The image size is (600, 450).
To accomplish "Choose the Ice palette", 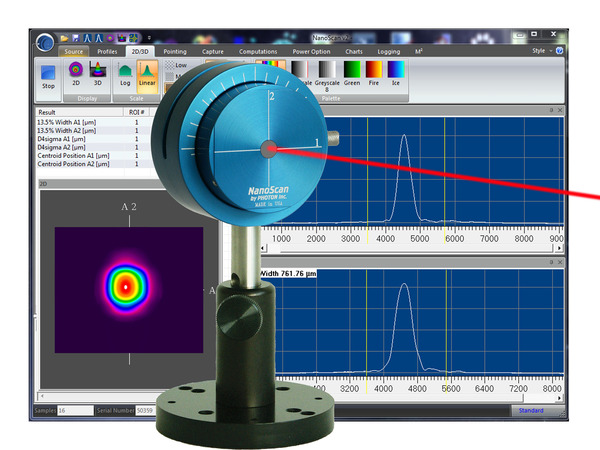I will tap(397, 72).
